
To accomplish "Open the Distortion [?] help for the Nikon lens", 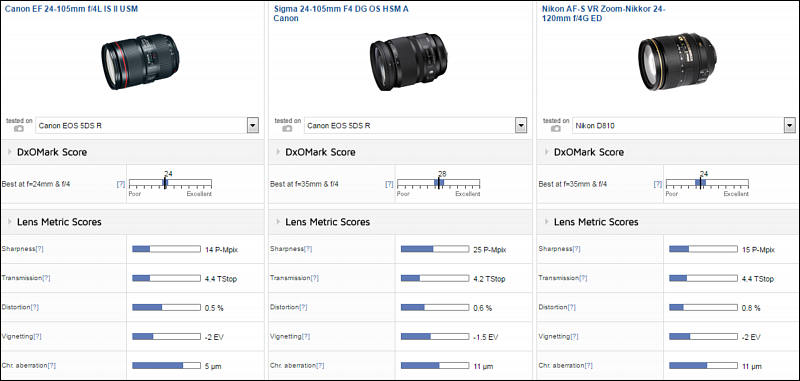I will [572, 307].
